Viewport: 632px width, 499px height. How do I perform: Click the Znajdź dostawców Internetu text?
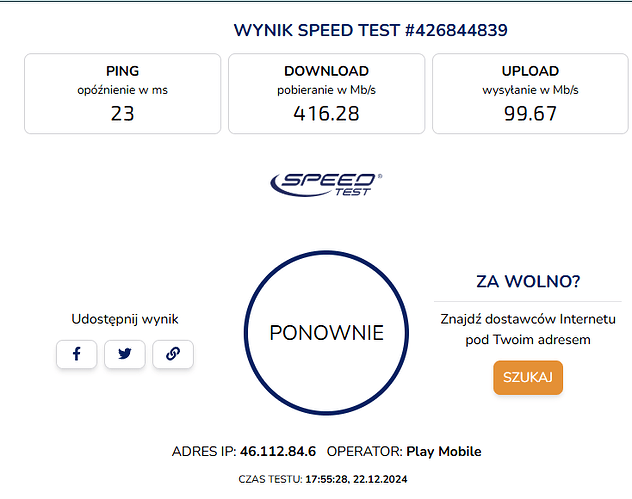tap(528, 319)
